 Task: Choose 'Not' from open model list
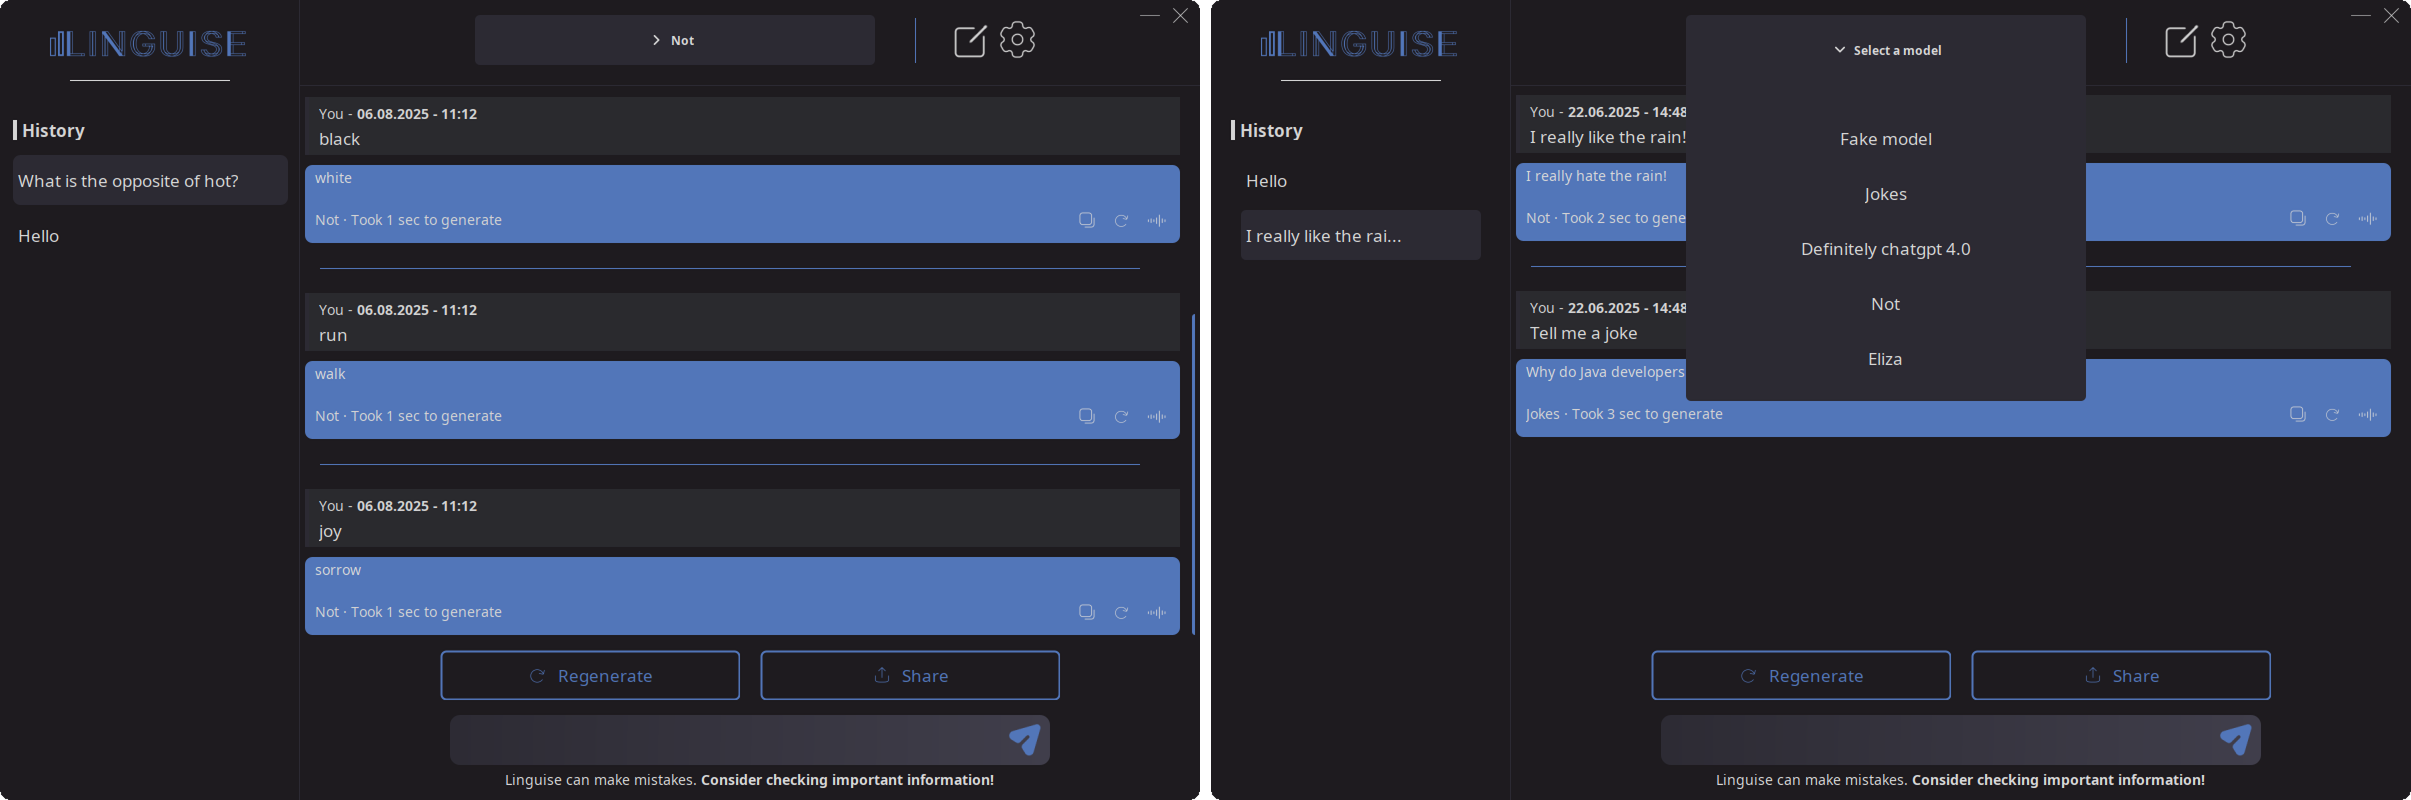tap(1886, 304)
